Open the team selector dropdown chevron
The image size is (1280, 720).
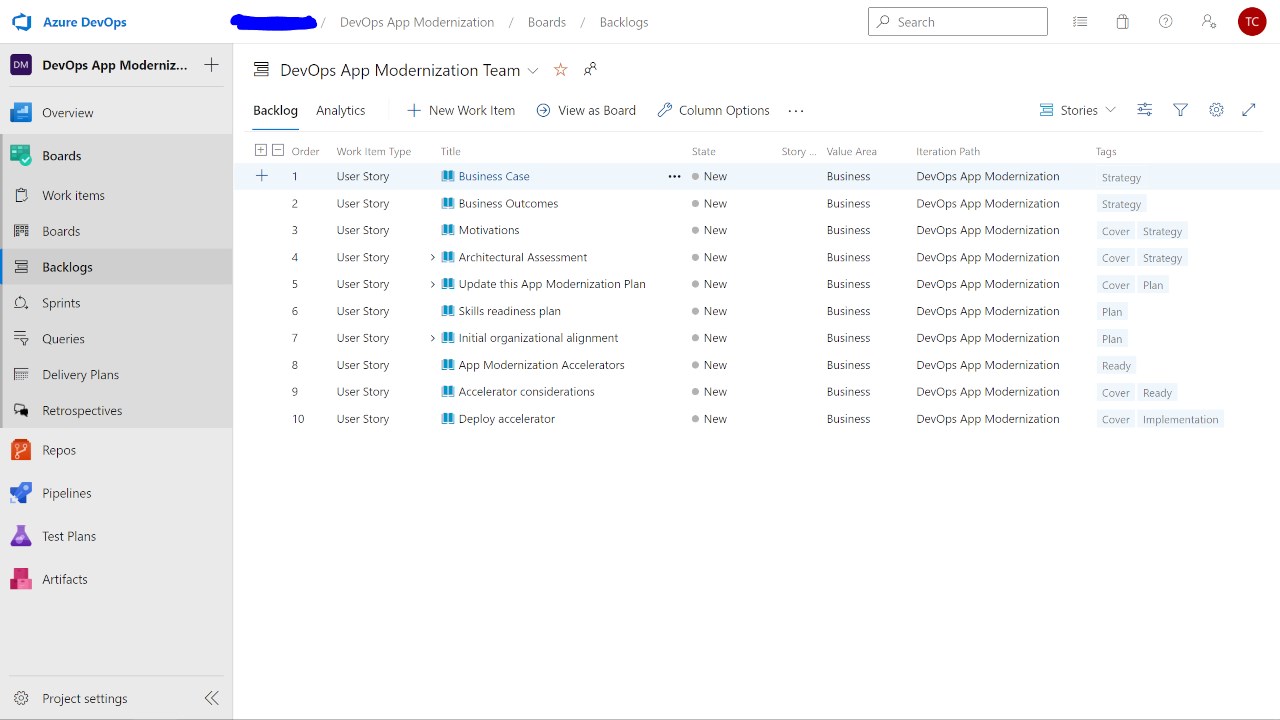(533, 71)
